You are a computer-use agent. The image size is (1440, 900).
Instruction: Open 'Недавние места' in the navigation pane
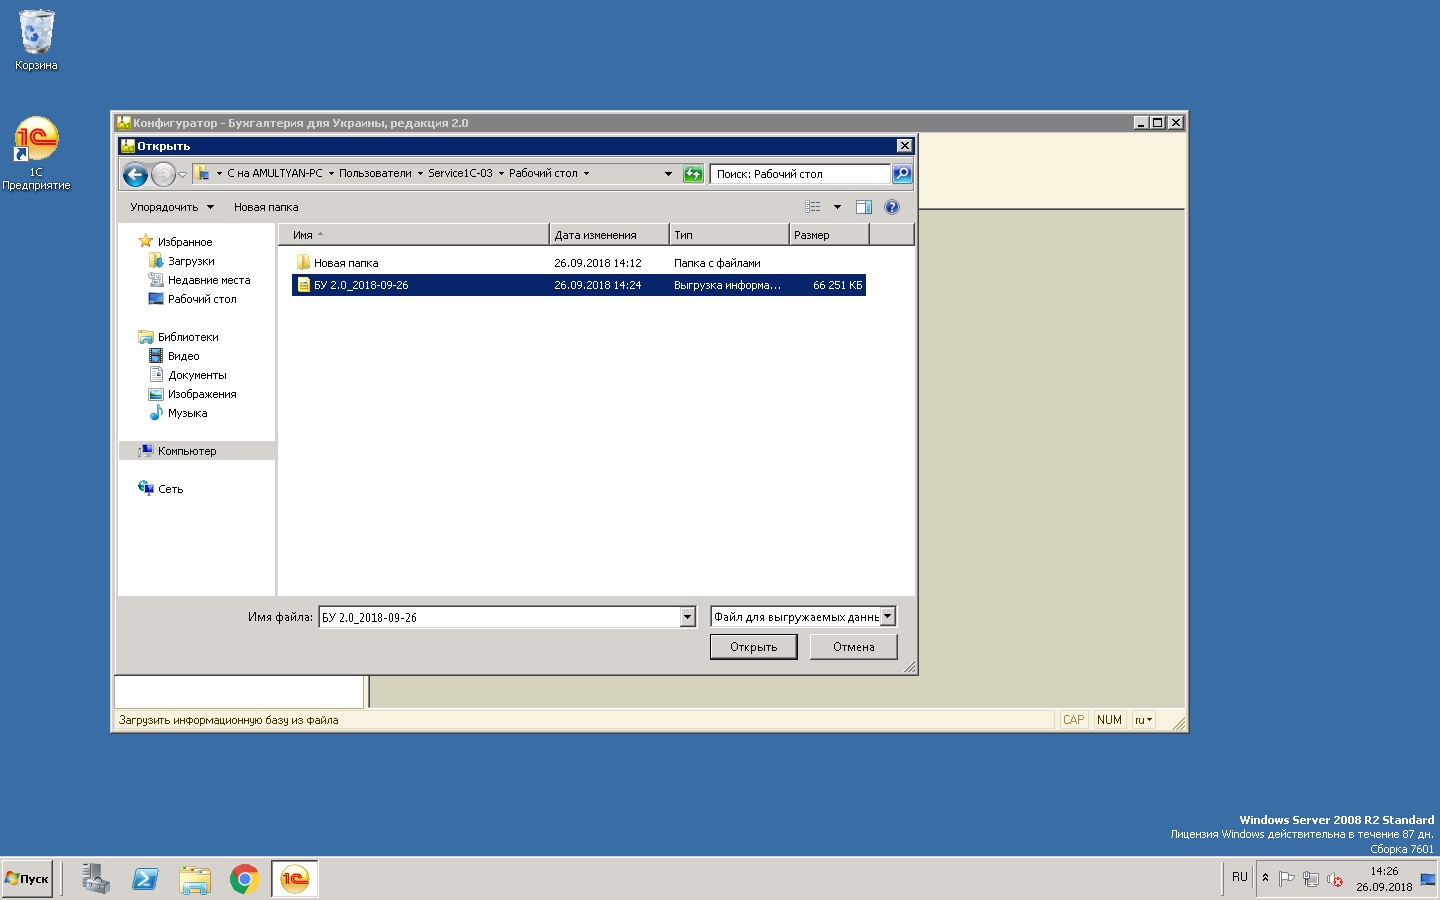click(x=208, y=280)
